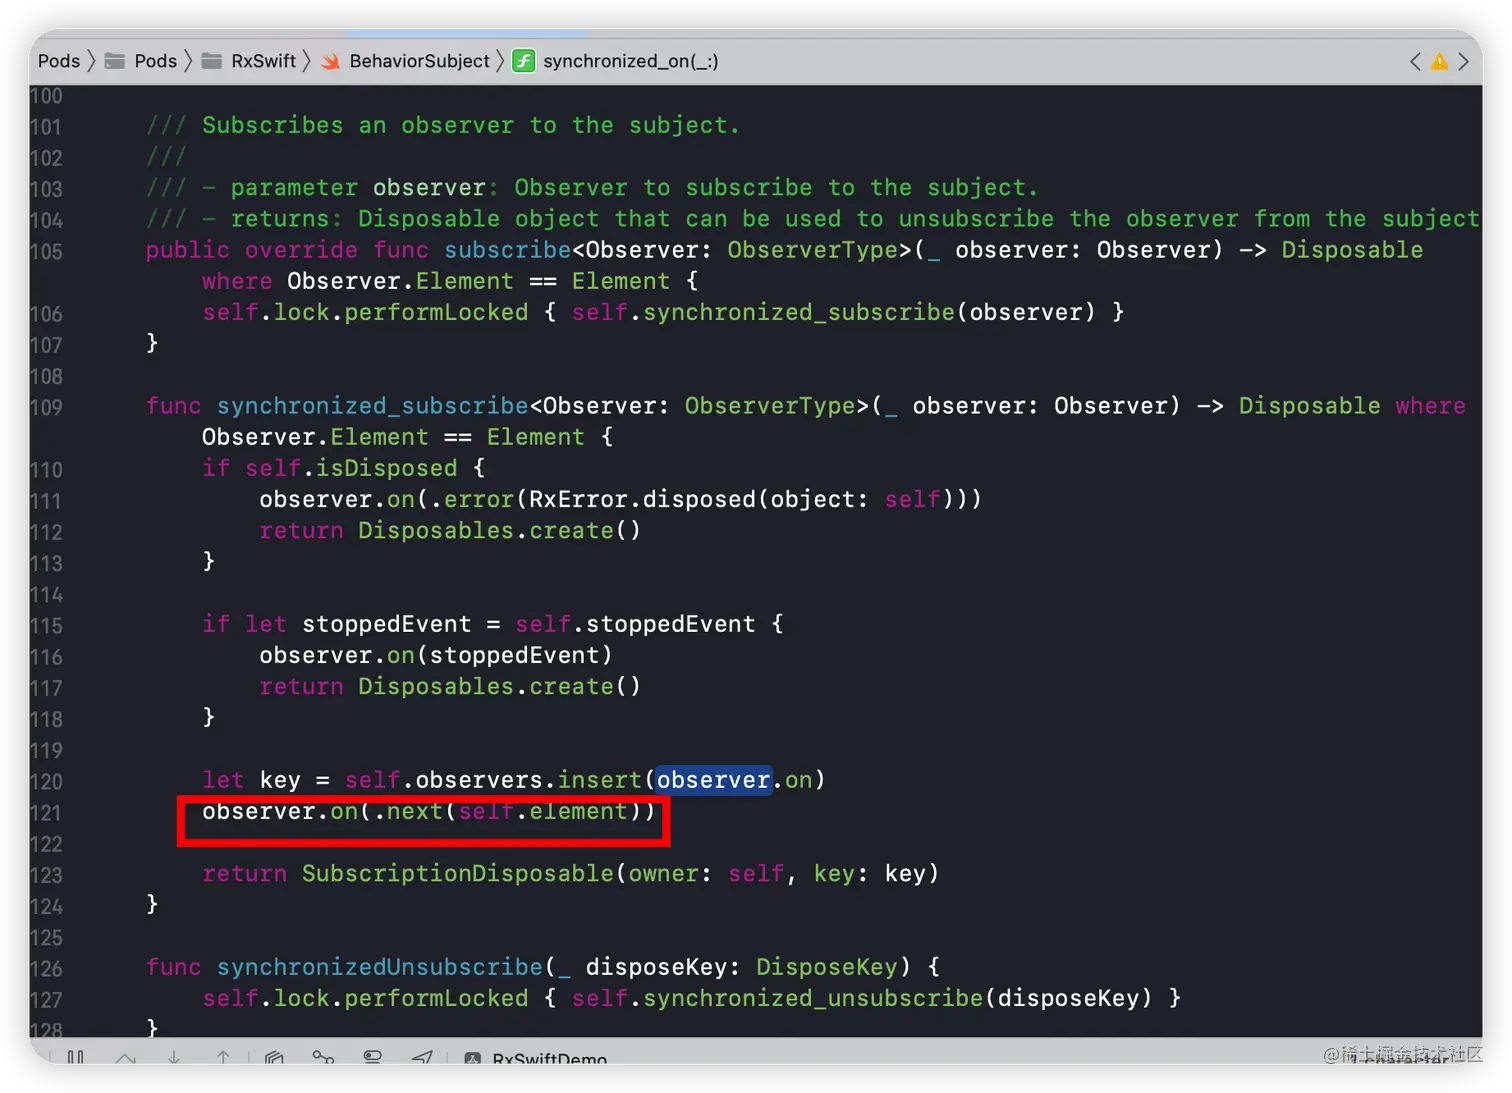This screenshot has width=1512, height=1093.
Task: Click 'synchronizedUnsubscribe' function name on line 126
Action: click(379, 967)
